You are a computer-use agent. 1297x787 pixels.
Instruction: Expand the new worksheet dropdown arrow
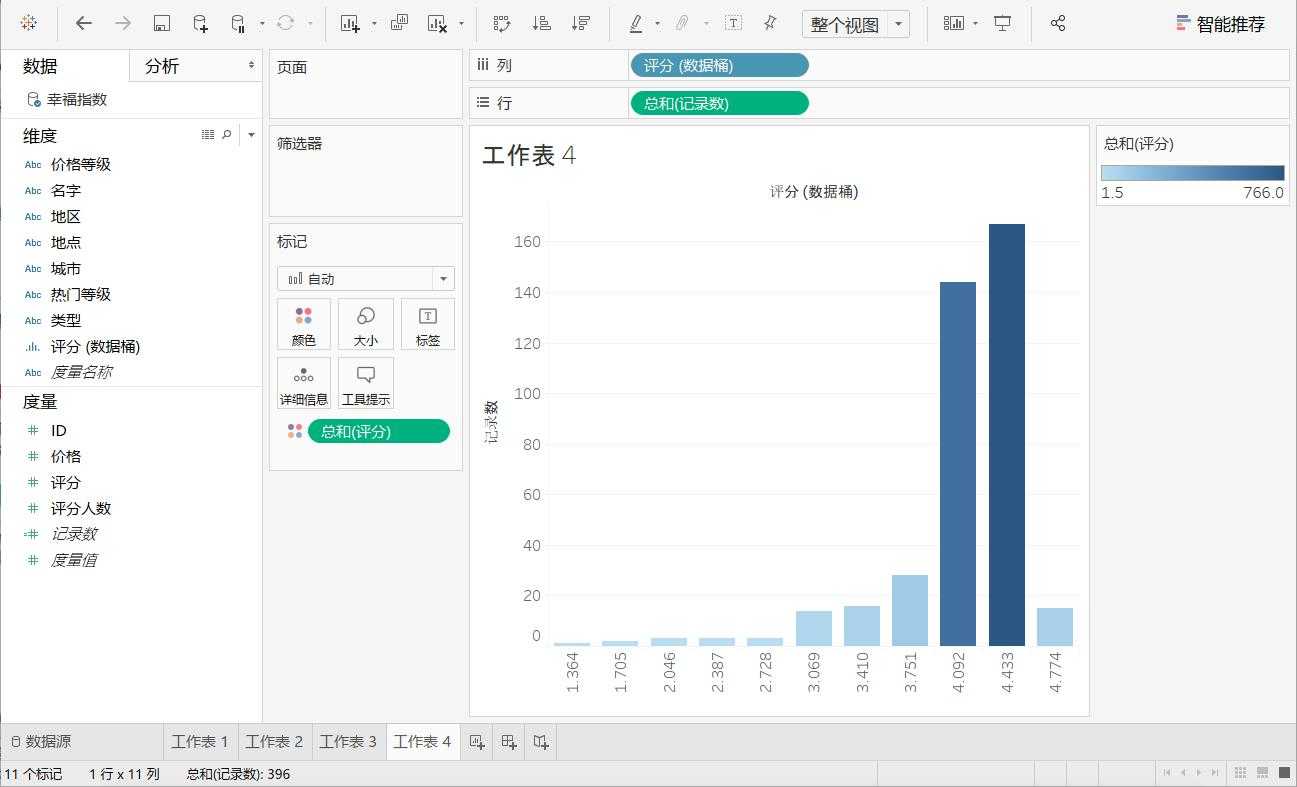pyautogui.click(x=374, y=24)
